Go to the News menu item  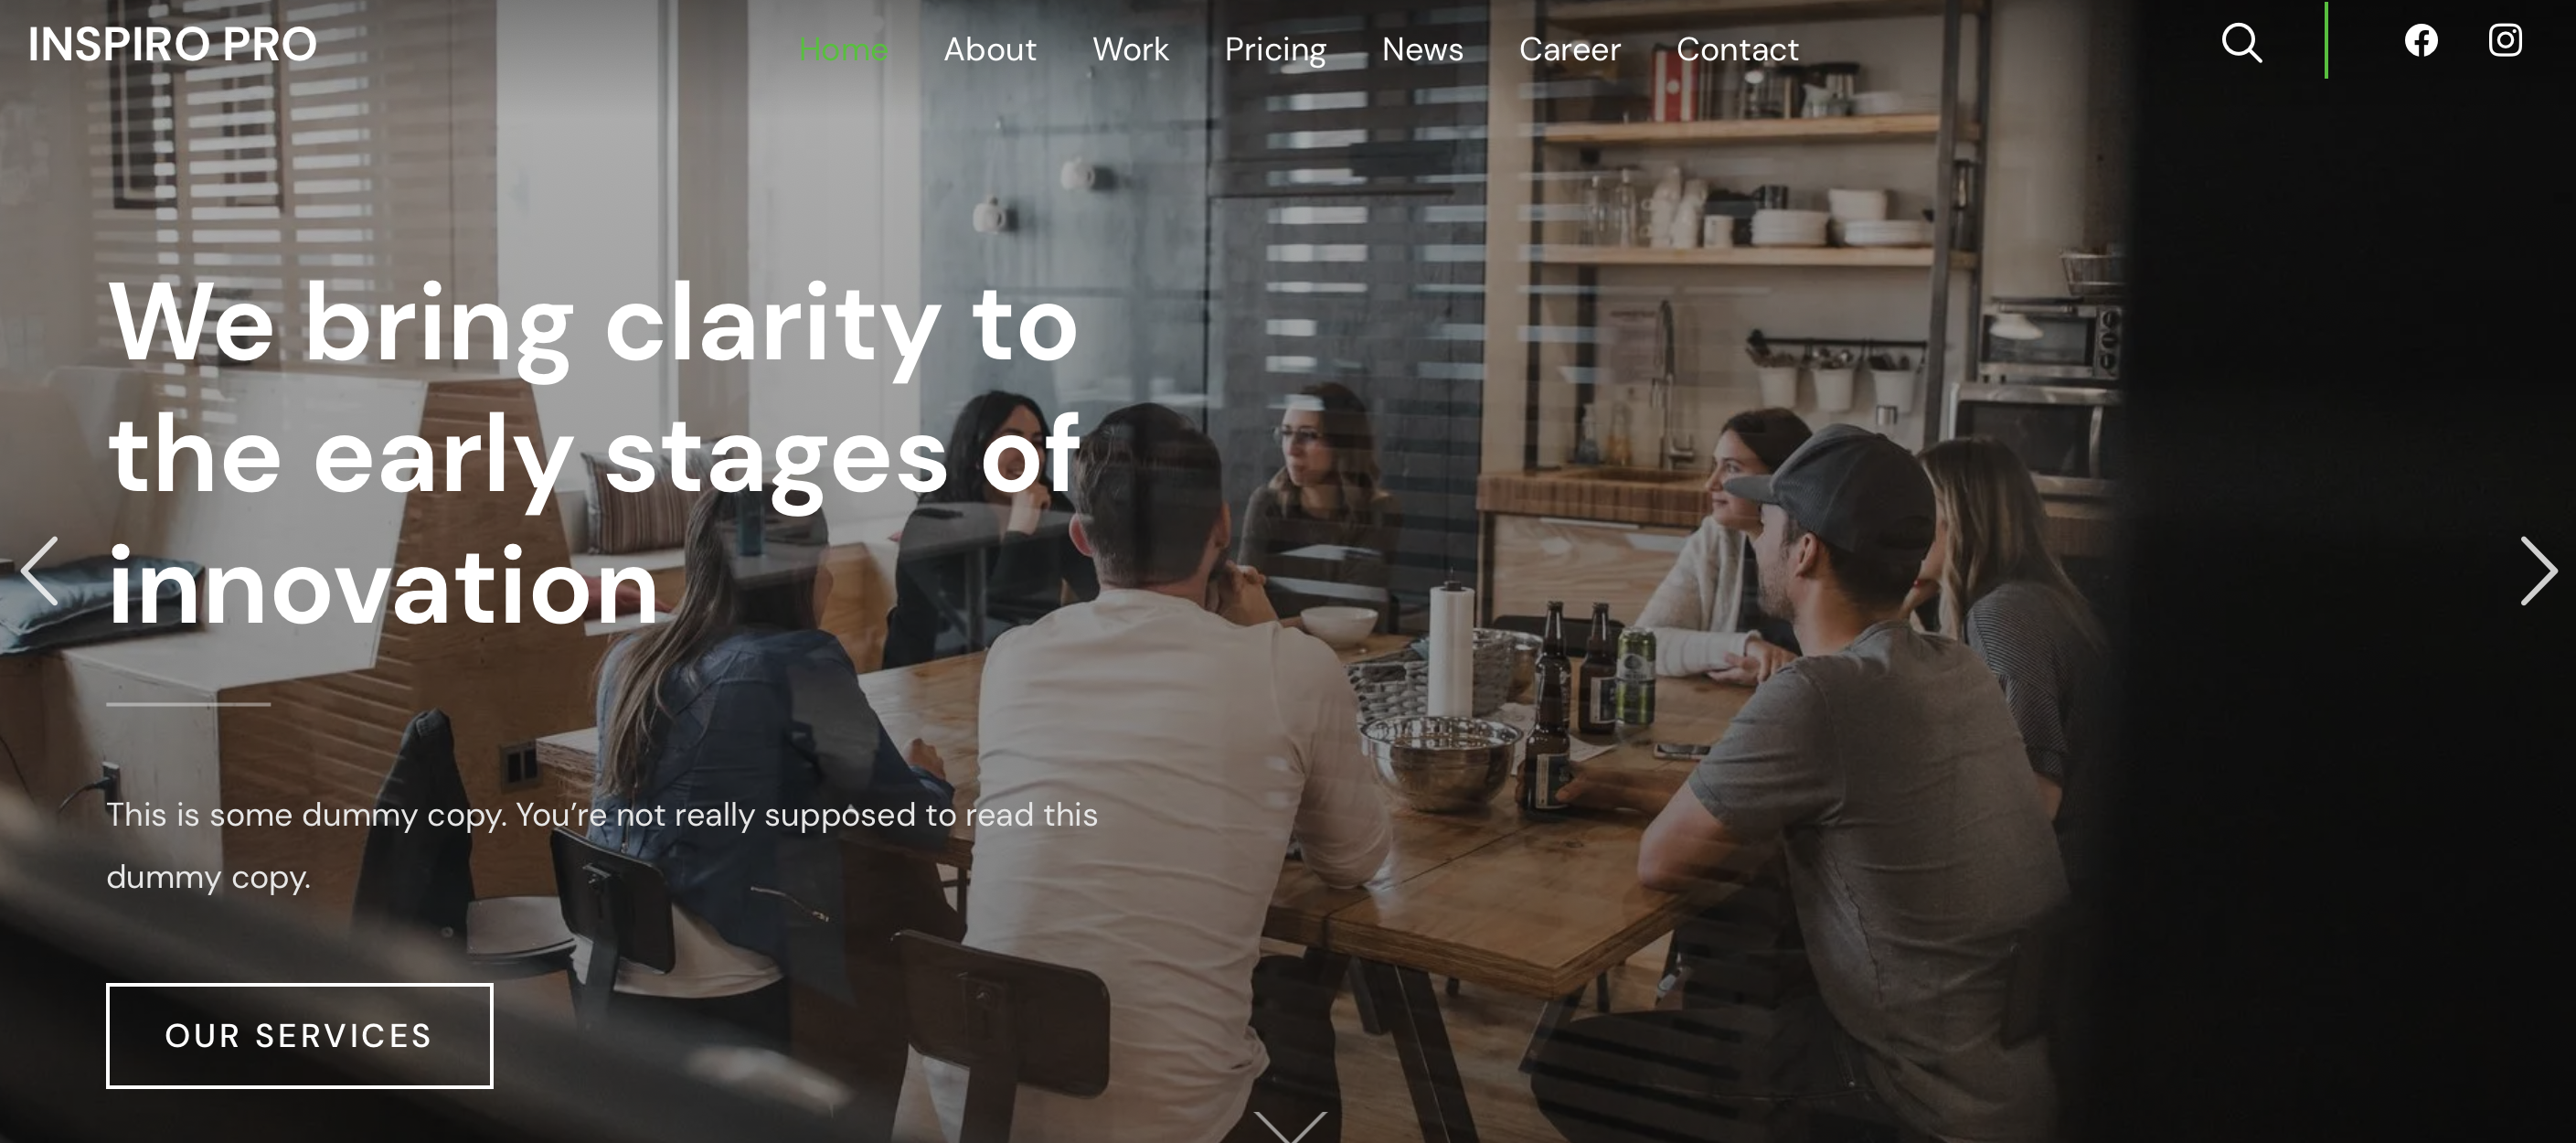tap(1422, 49)
